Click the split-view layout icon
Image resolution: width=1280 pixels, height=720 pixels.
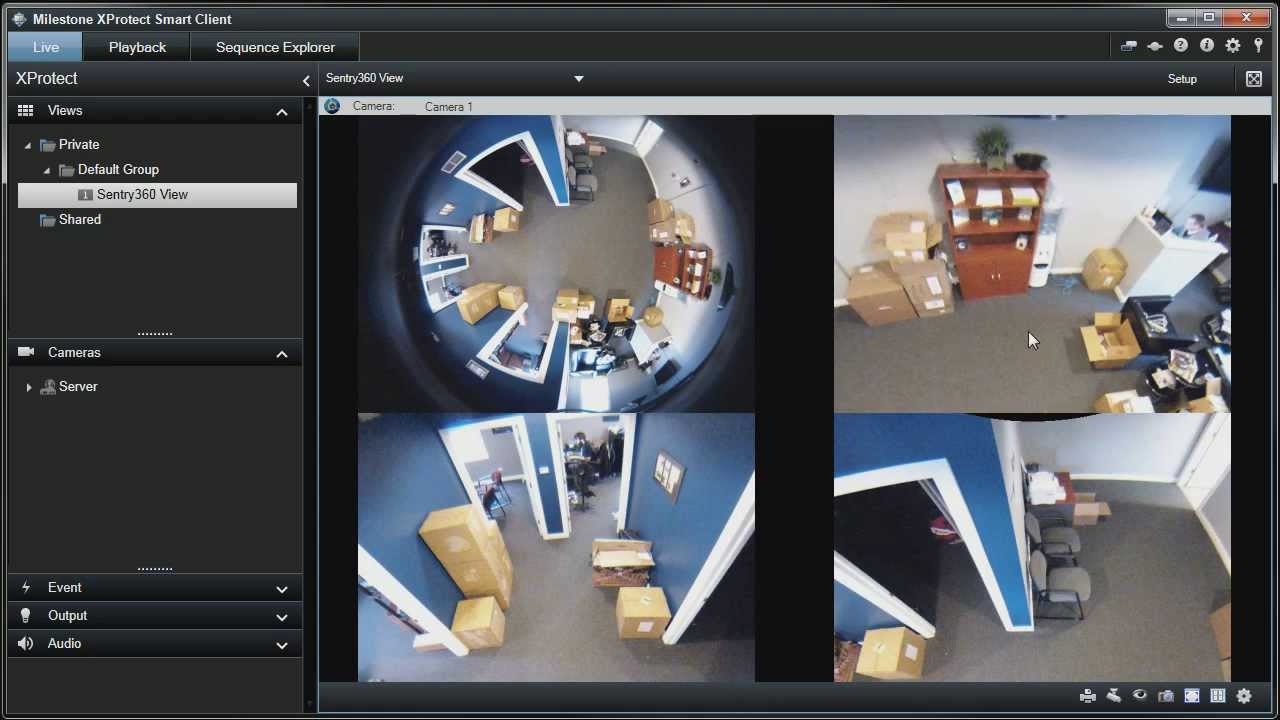[1218, 696]
